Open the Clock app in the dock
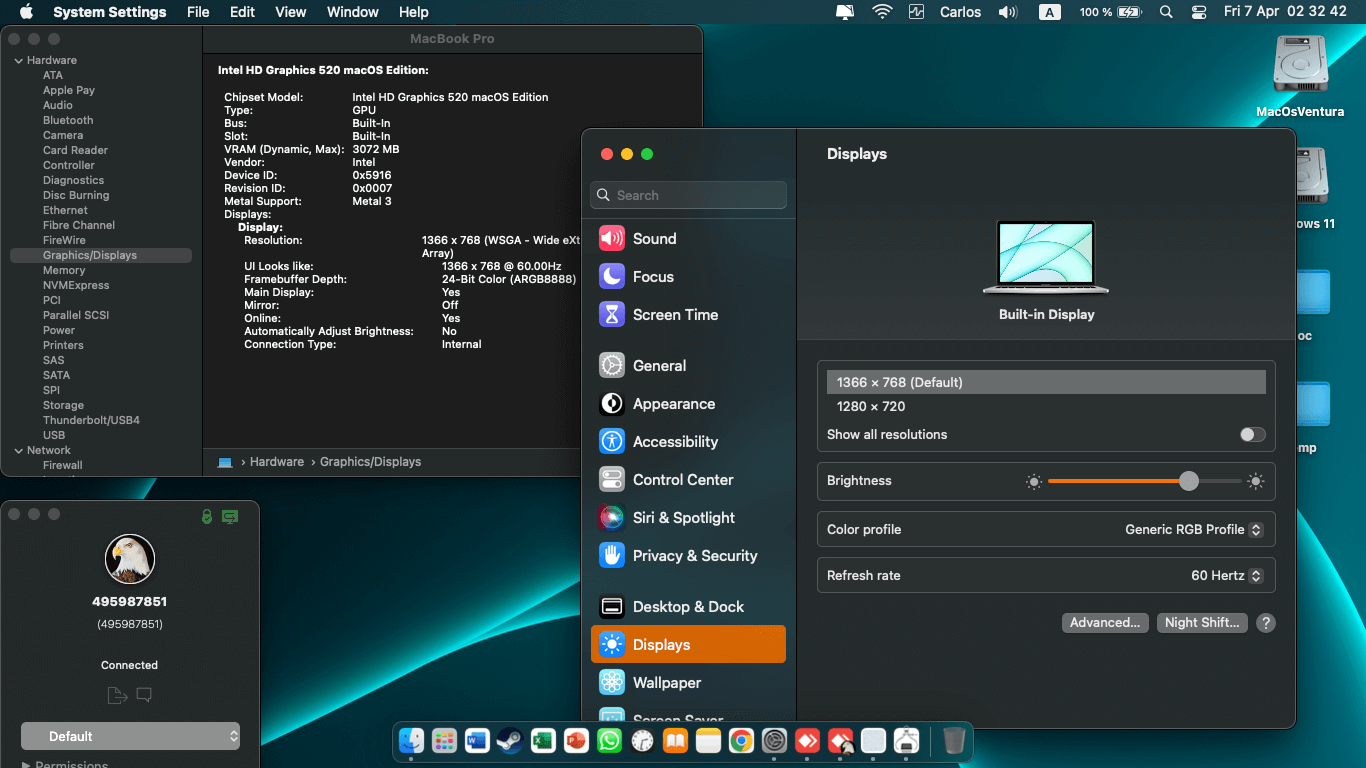This screenshot has height=768, width=1366. click(x=642, y=741)
